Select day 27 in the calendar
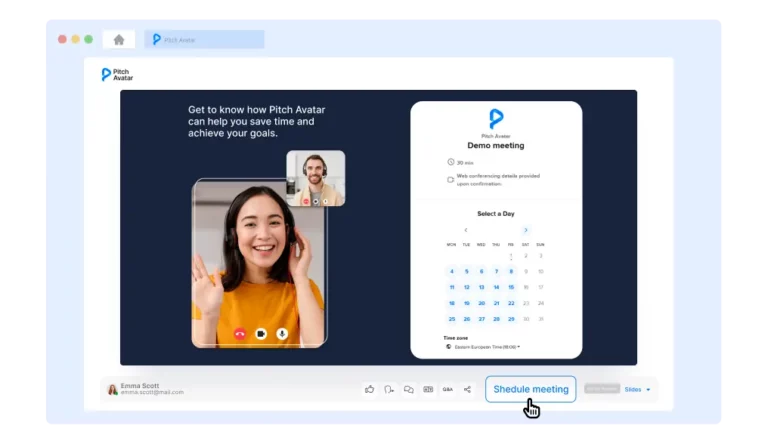This screenshot has width=768, height=444. [481, 319]
